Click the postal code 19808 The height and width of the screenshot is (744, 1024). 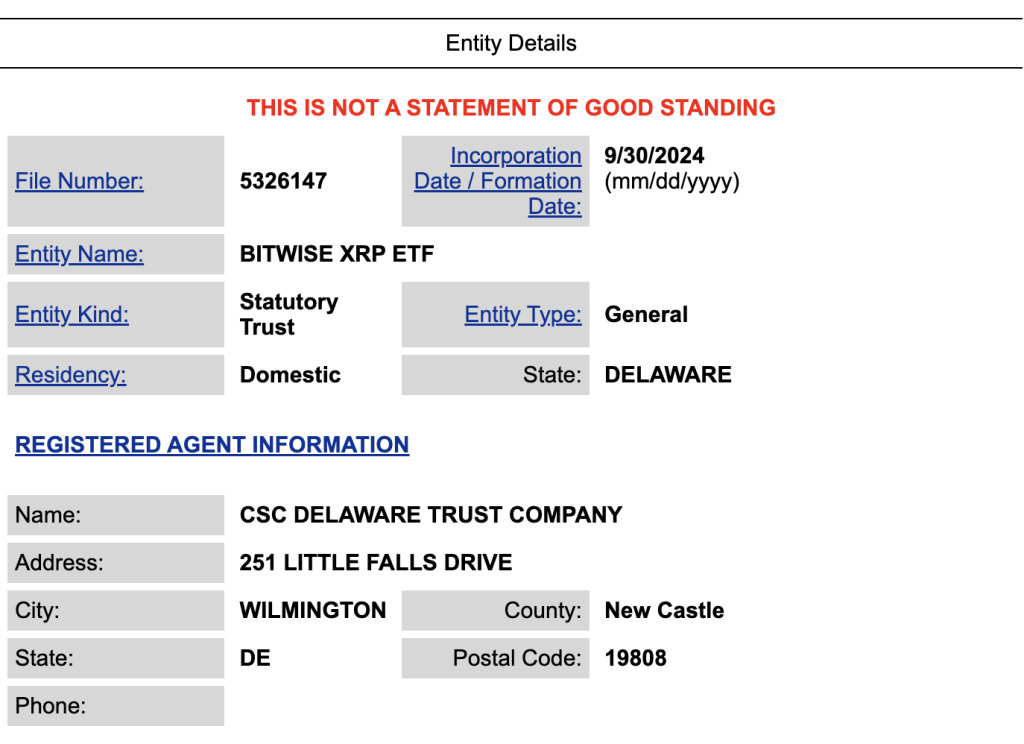click(x=635, y=658)
